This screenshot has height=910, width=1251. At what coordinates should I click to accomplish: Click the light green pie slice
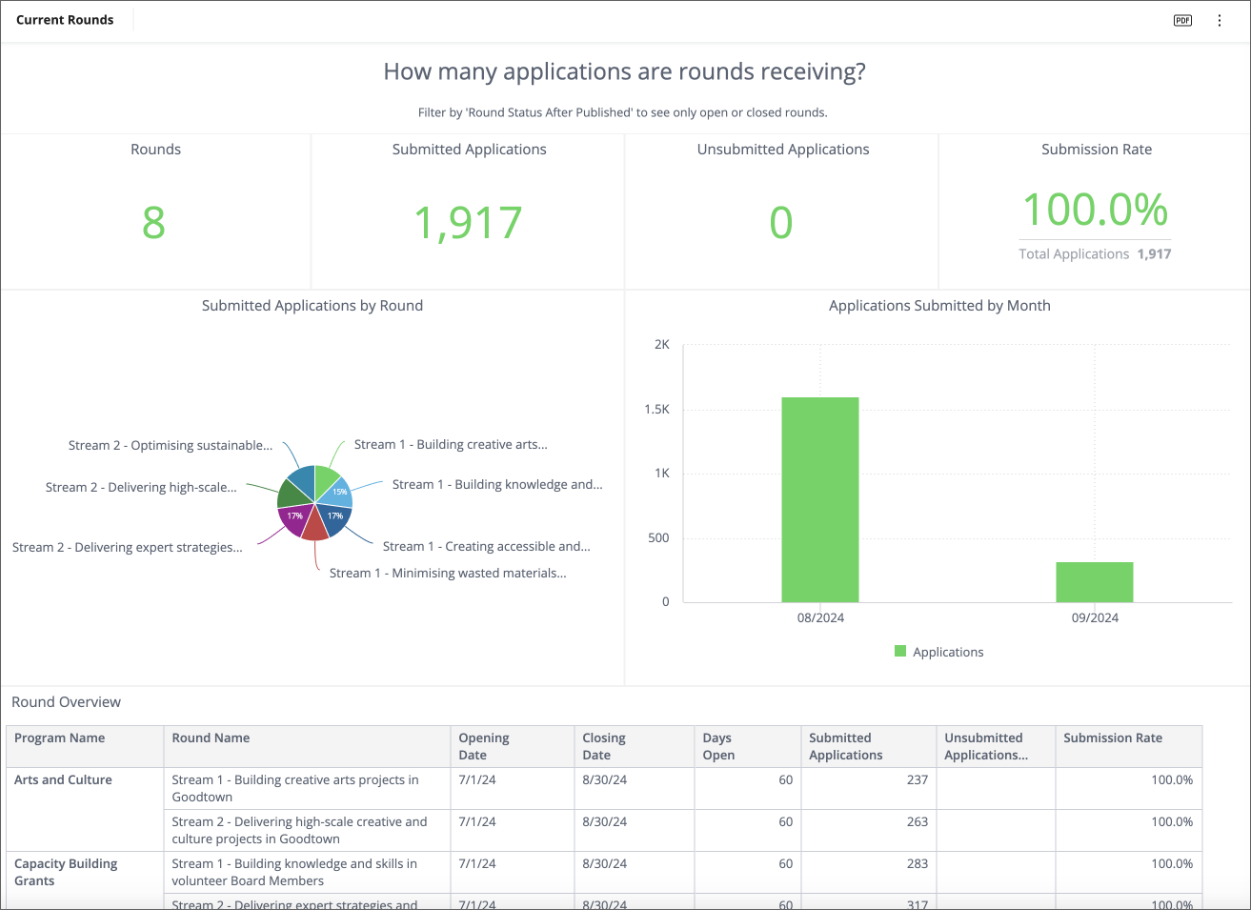pos(324,478)
